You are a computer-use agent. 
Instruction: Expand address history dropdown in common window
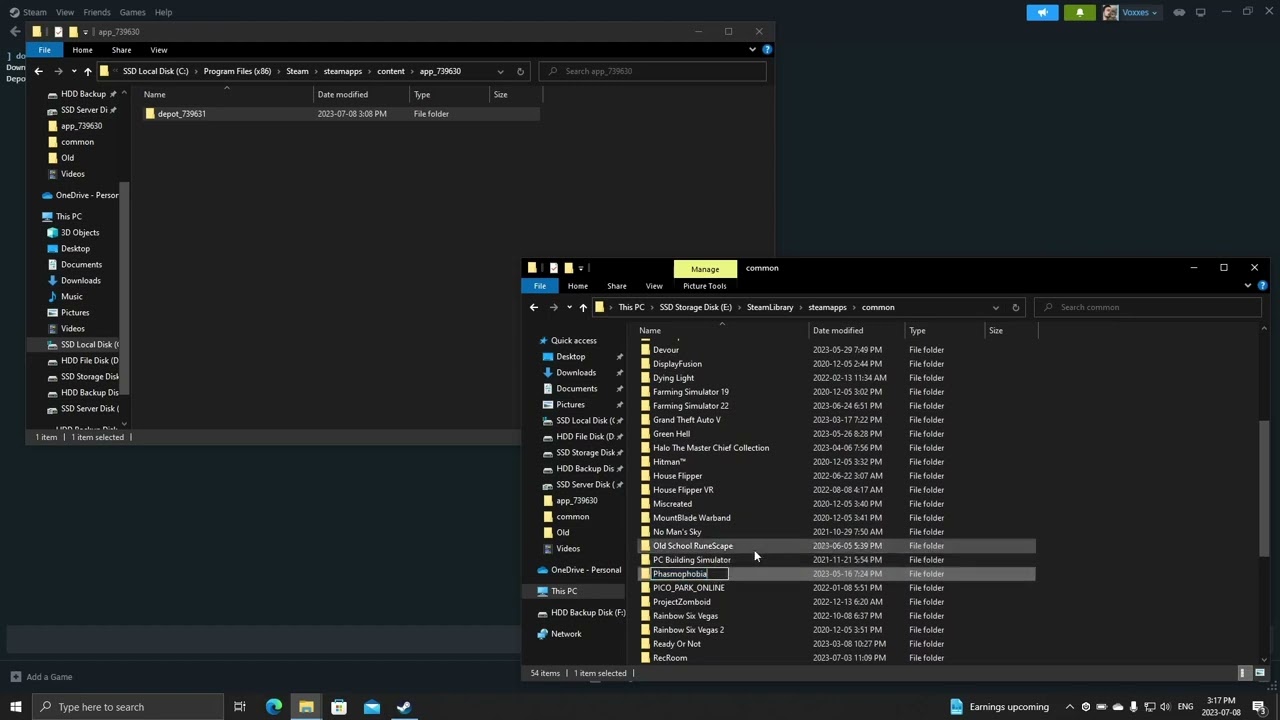click(x=995, y=307)
